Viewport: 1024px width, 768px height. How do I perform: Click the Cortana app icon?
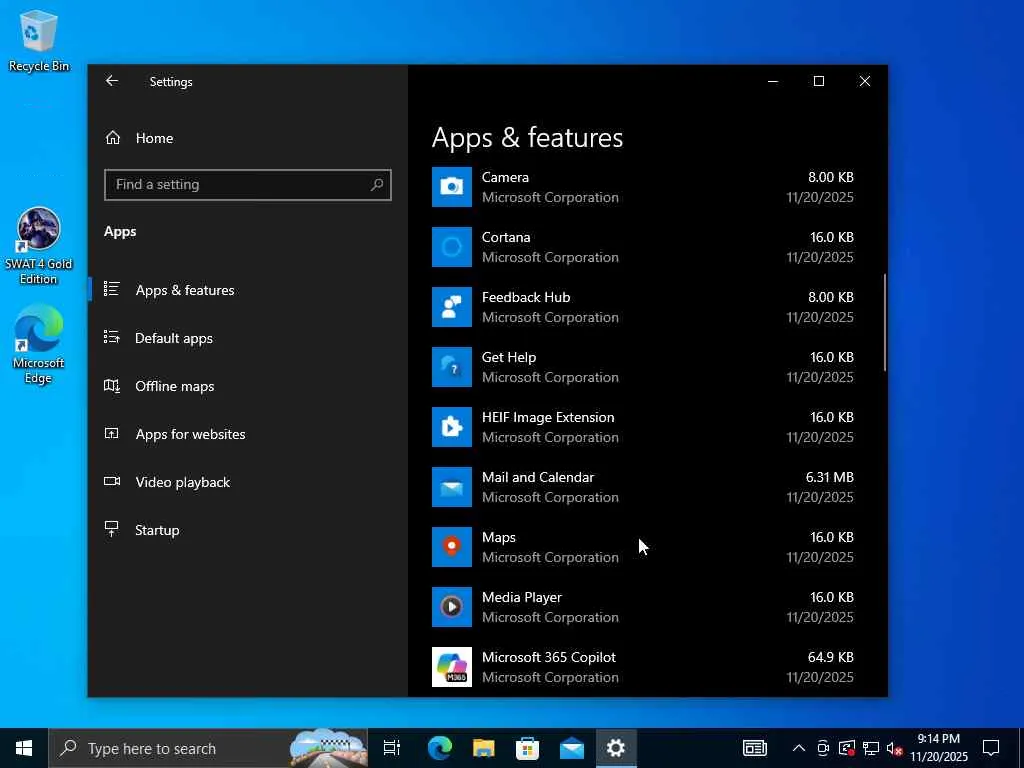451,247
